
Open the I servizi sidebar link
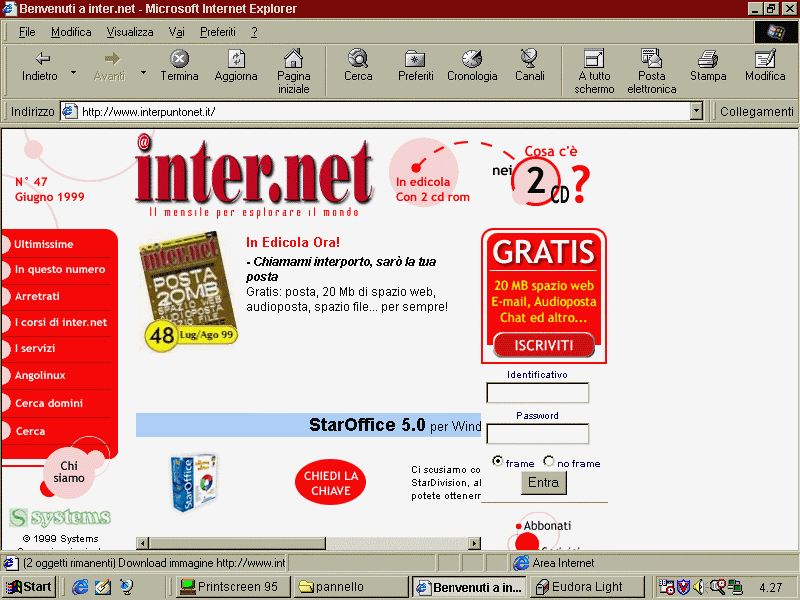[x=35, y=348]
